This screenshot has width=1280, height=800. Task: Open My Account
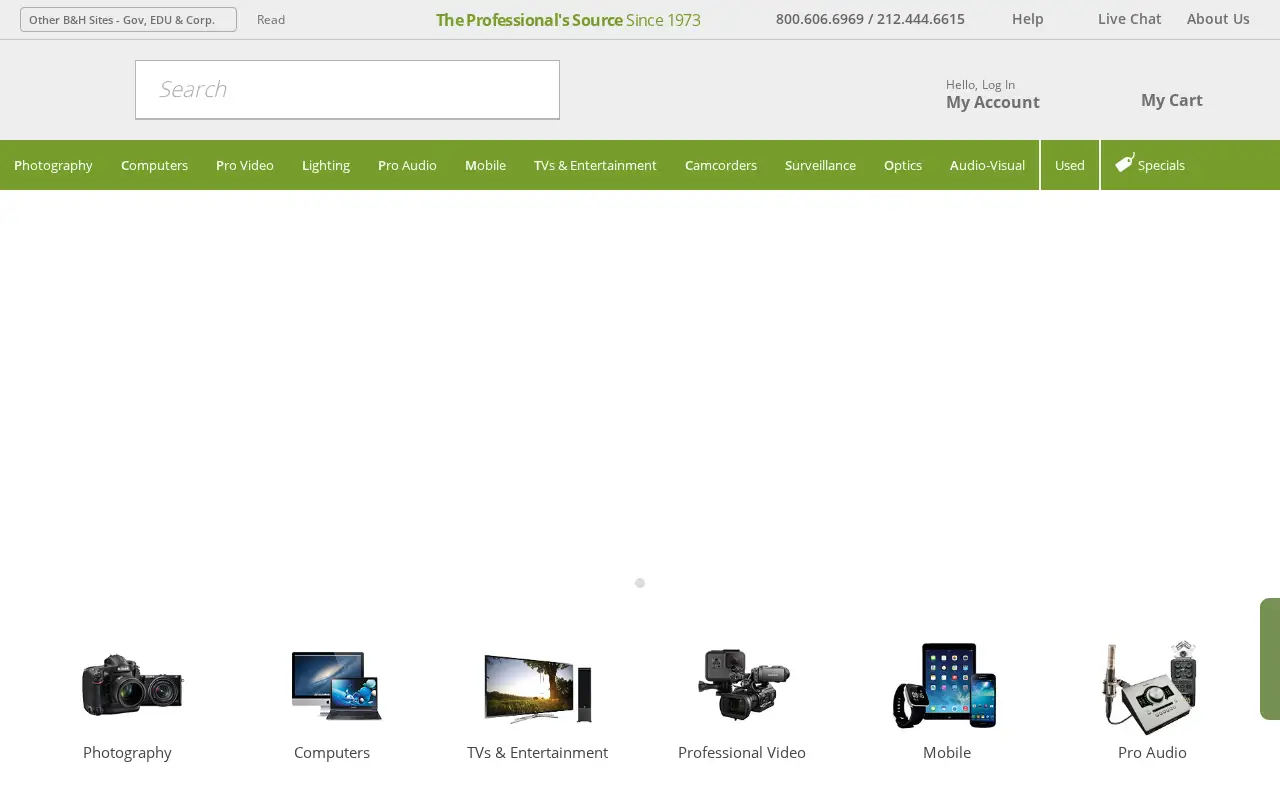coord(993,102)
